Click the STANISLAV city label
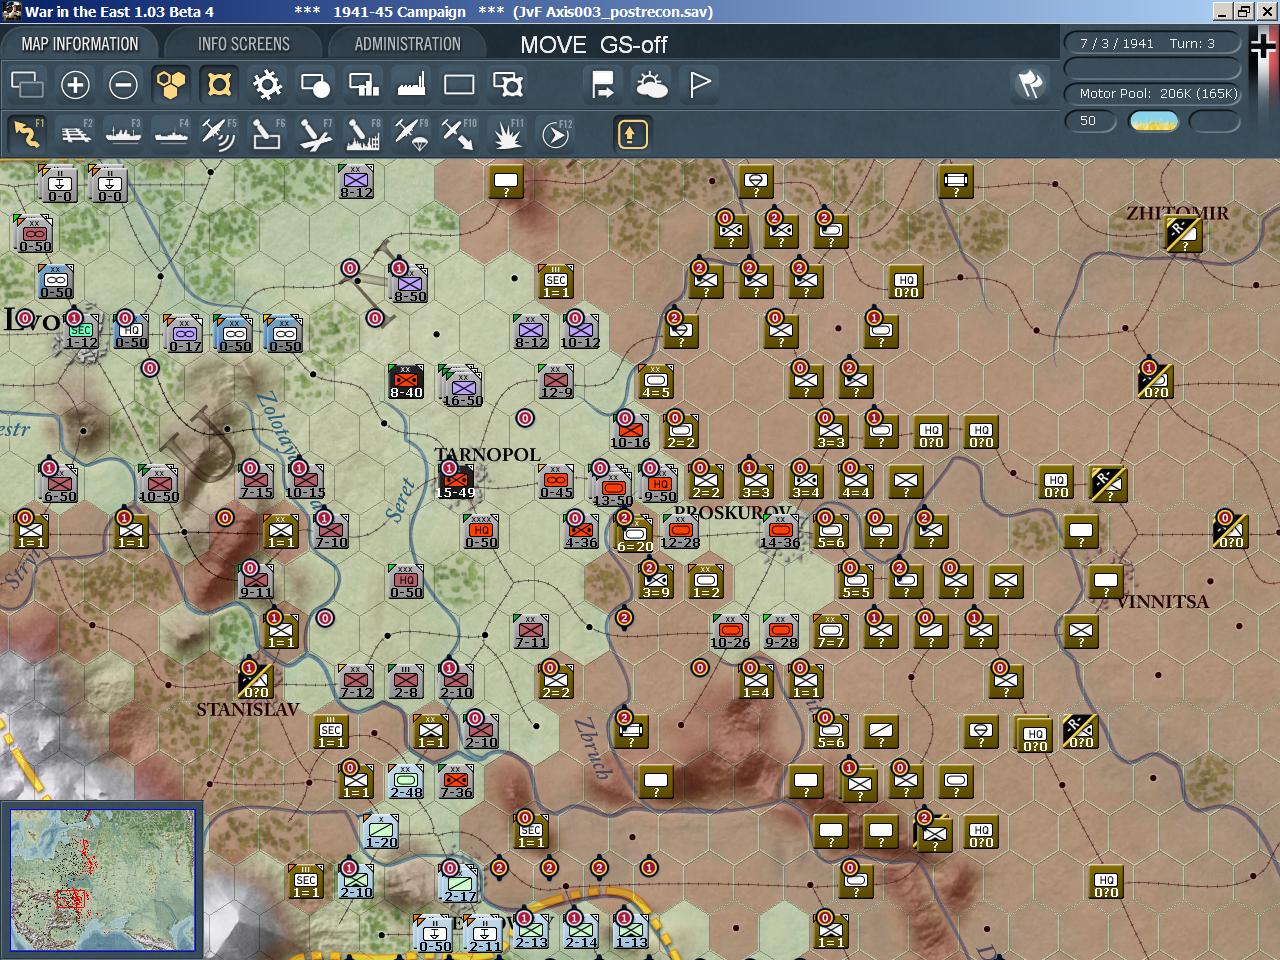This screenshot has width=1280, height=960. [248, 710]
